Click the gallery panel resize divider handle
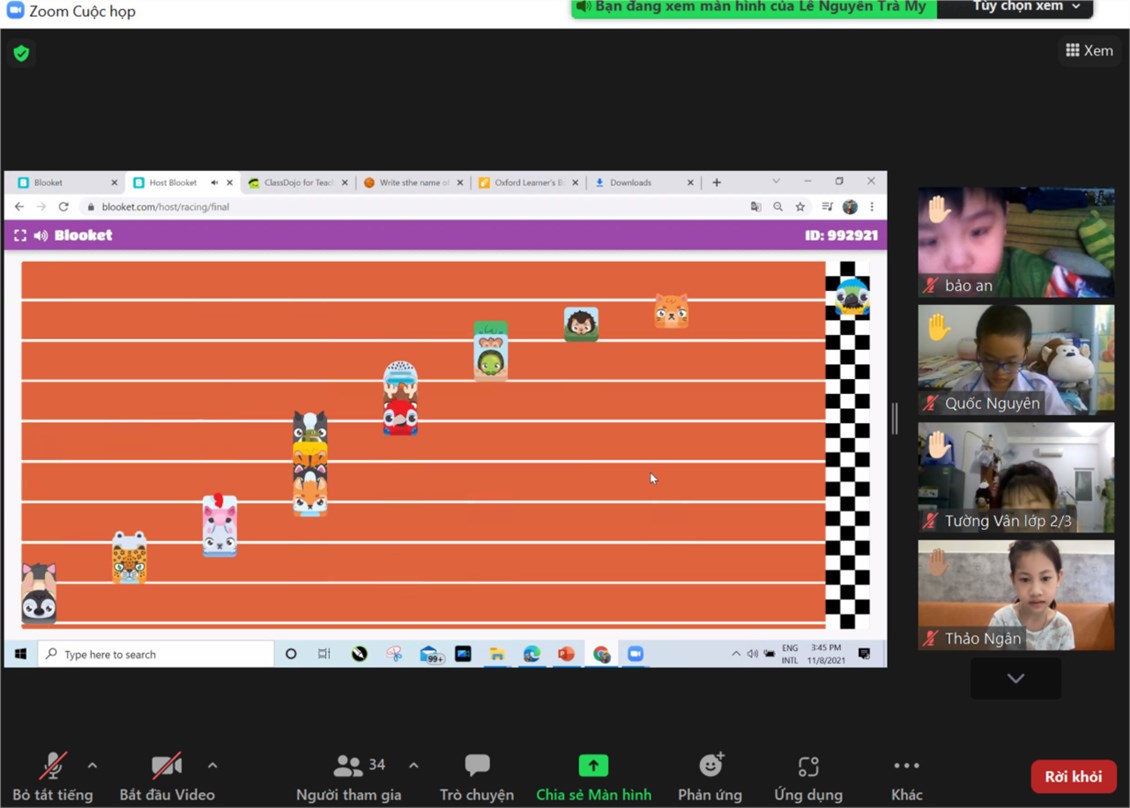 894,419
